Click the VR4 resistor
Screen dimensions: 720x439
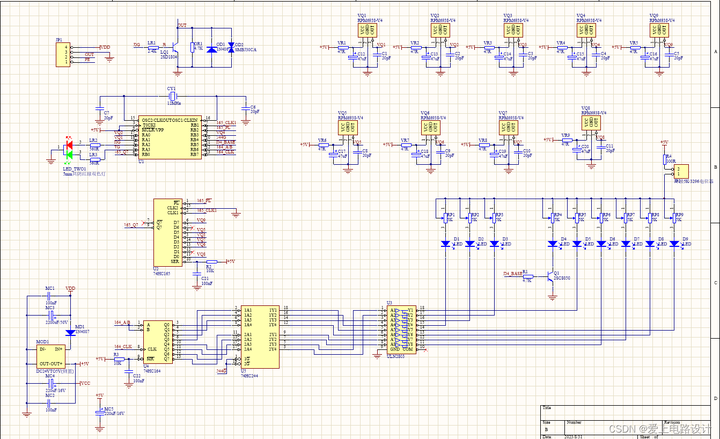561,47
